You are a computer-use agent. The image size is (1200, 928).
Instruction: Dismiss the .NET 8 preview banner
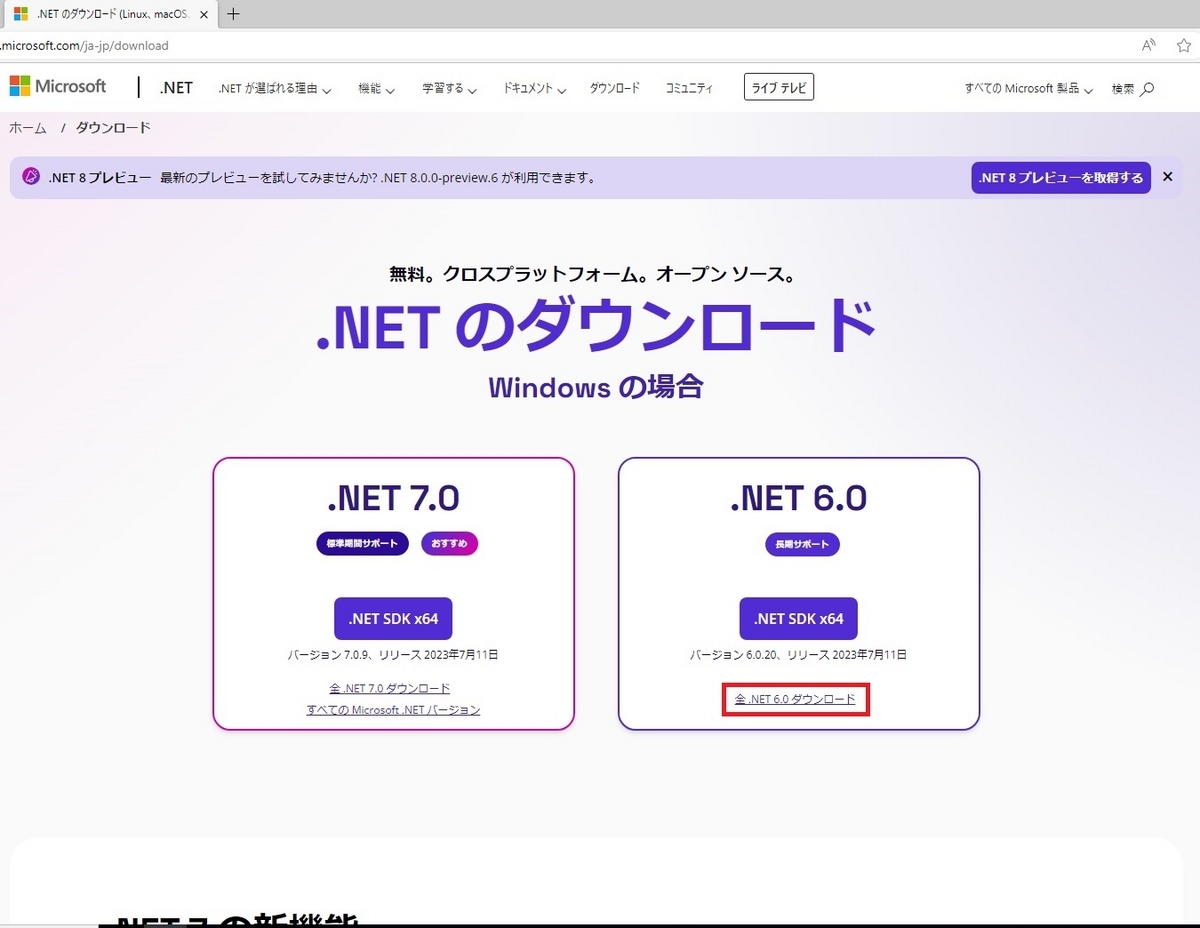pos(1167,177)
